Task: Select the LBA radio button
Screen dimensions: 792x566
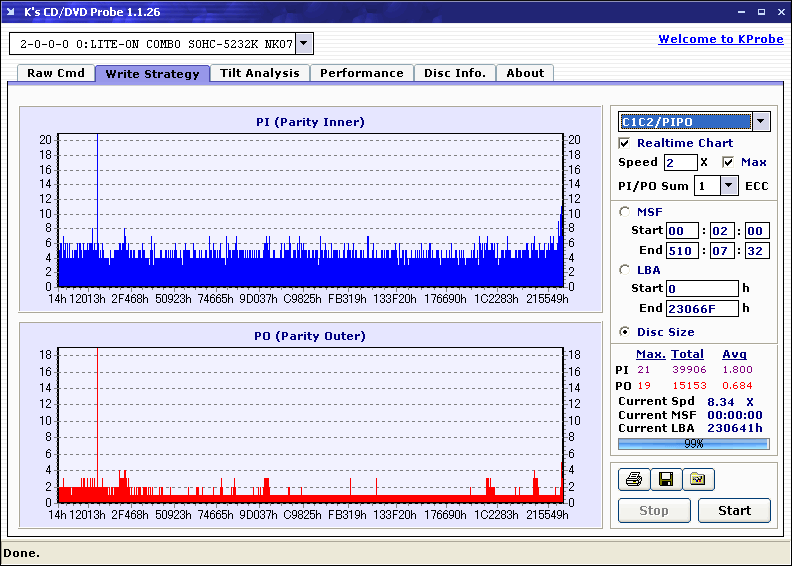Action: 625,269
